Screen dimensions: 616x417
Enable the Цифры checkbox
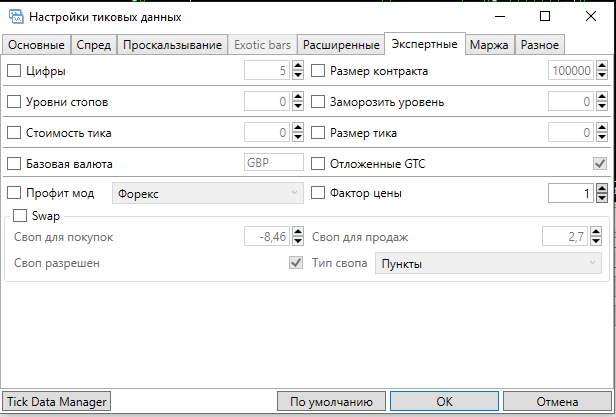14,71
